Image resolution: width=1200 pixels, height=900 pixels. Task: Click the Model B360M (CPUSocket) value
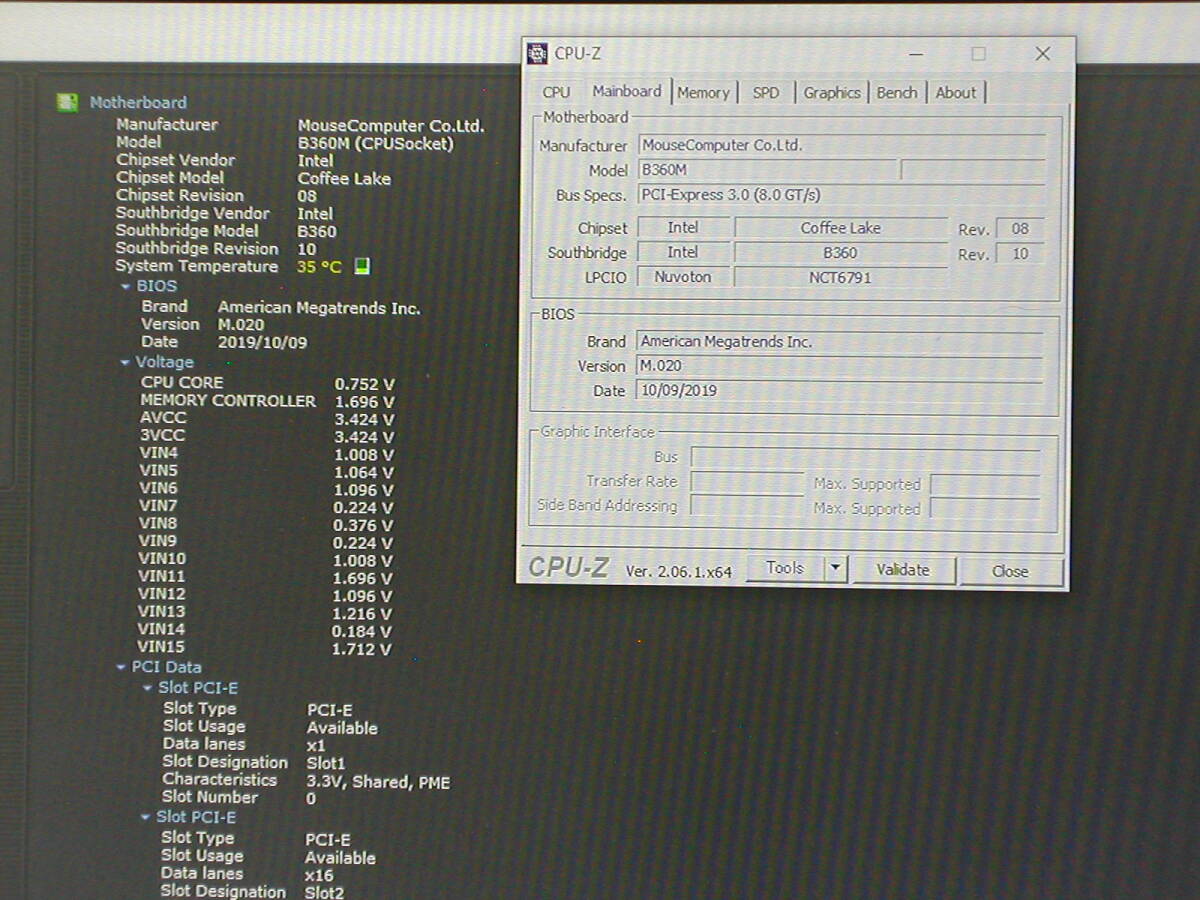tap(375, 143)
